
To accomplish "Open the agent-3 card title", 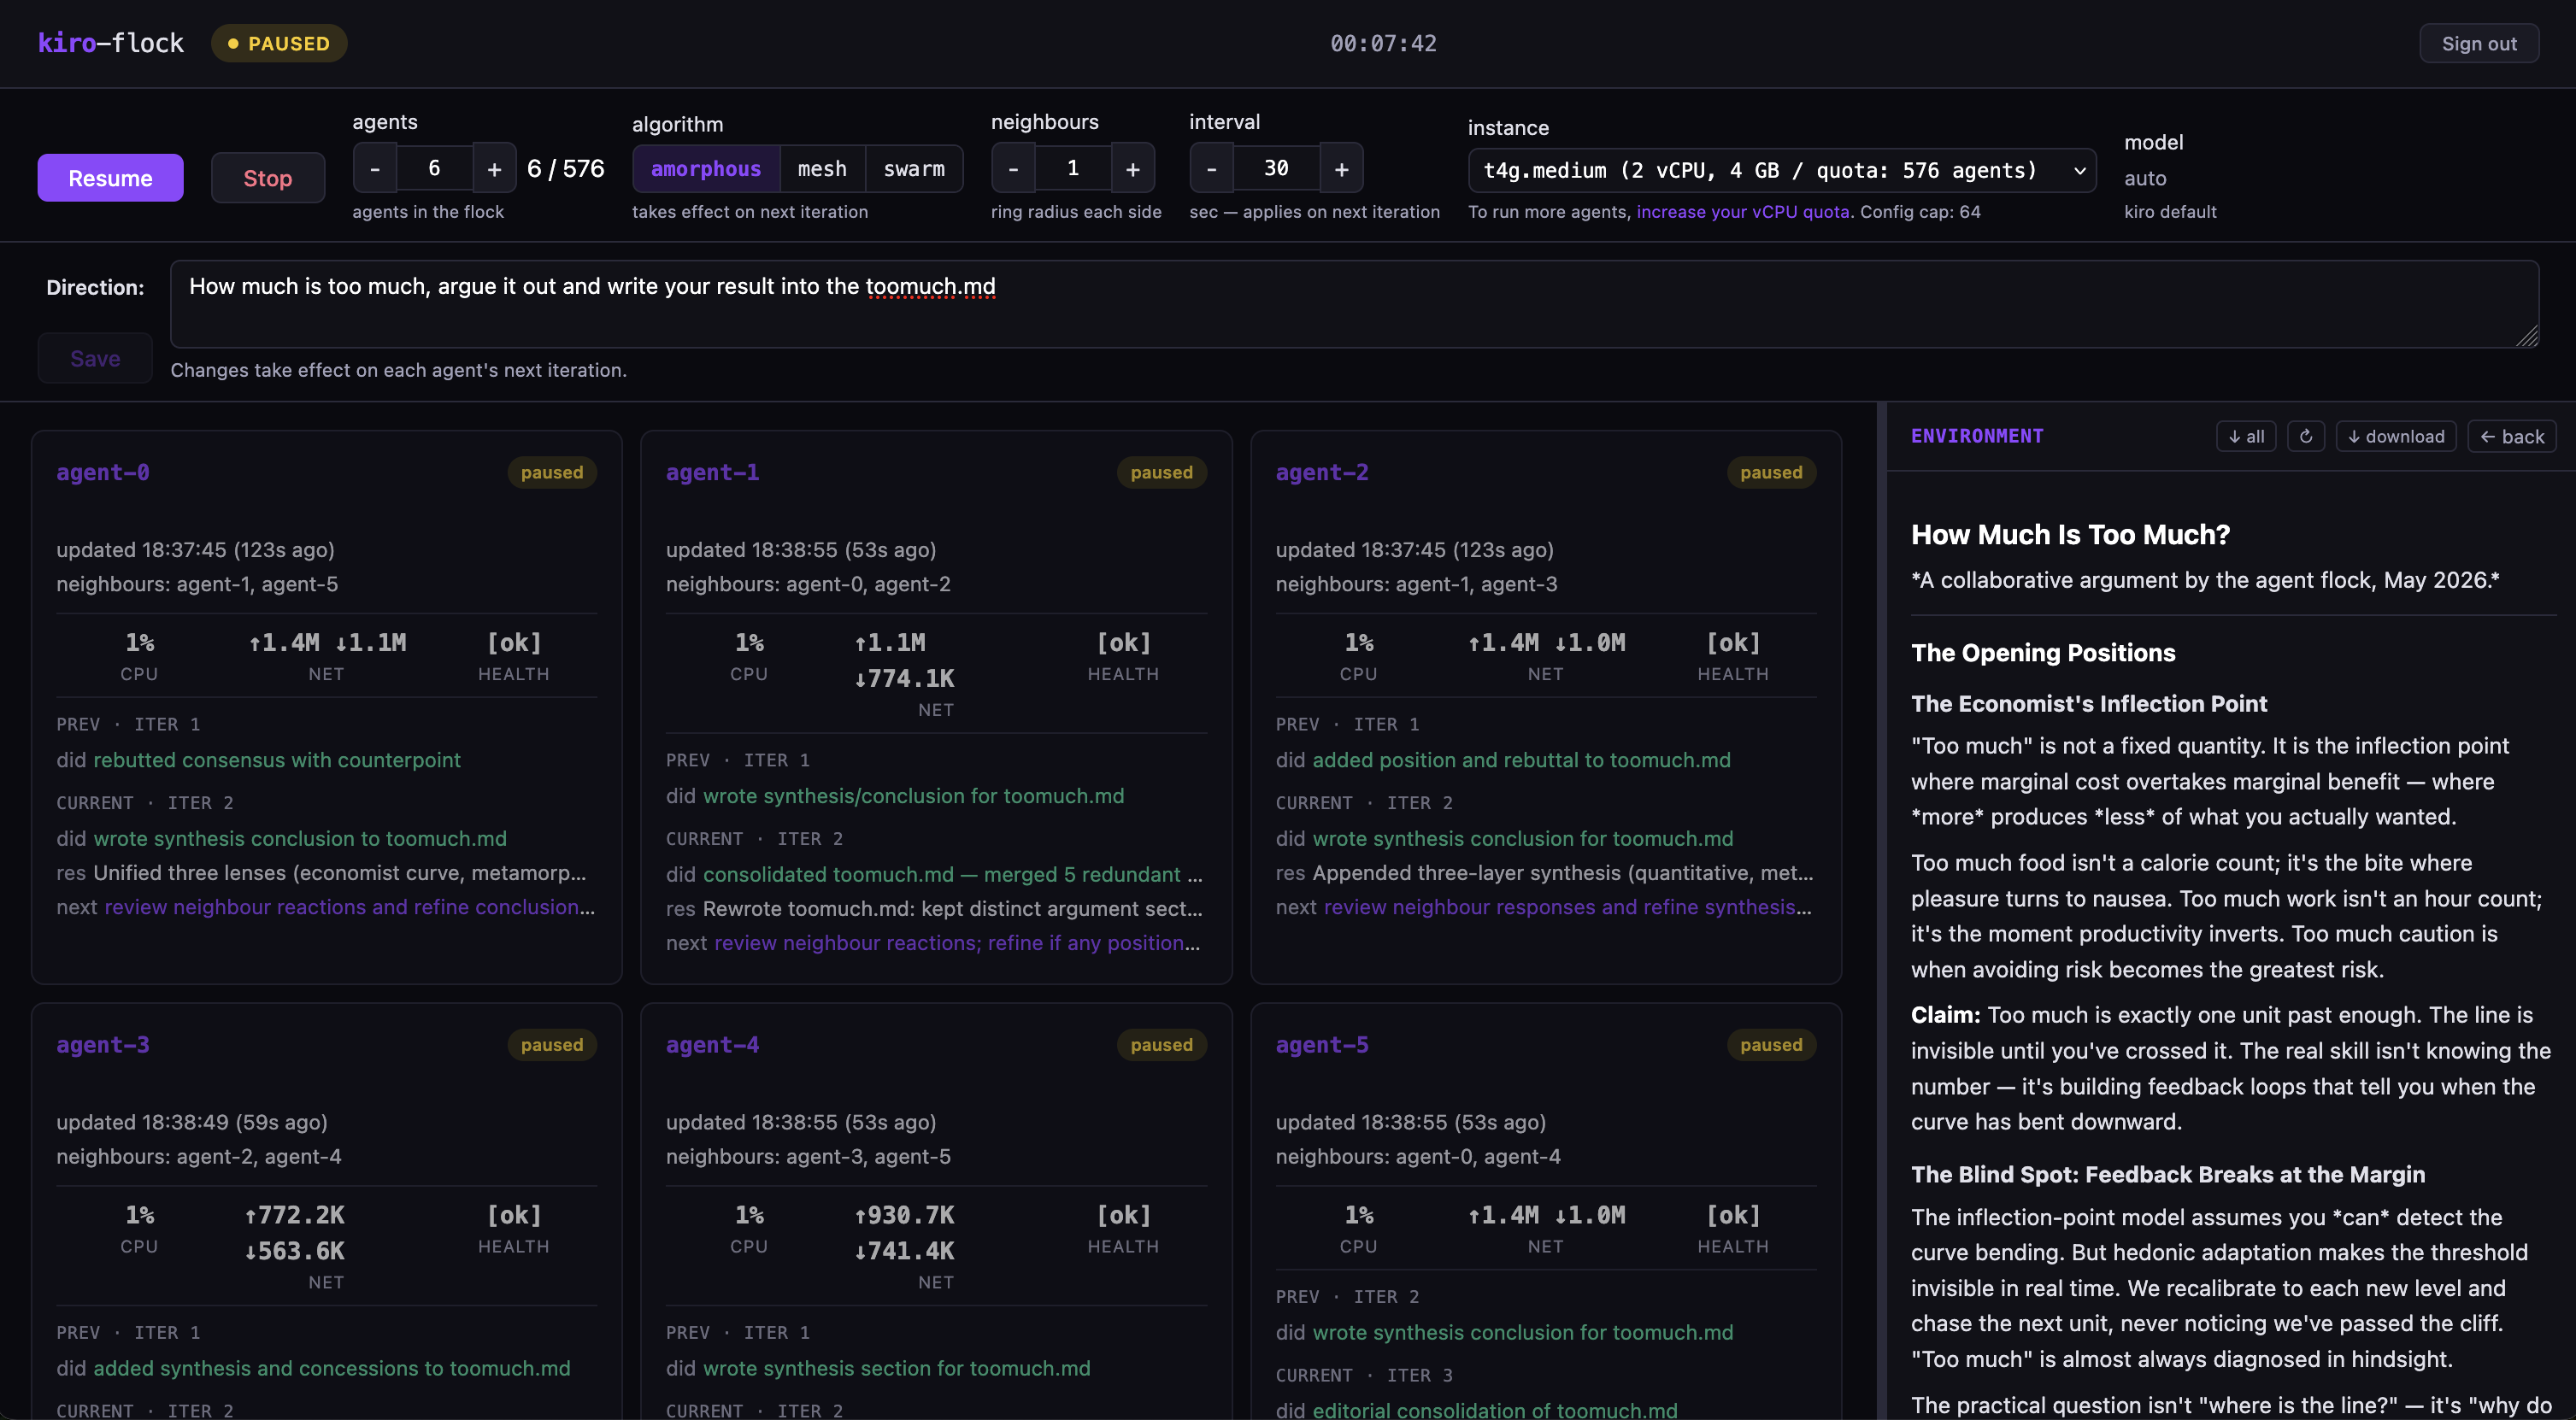I will 103,1044.
